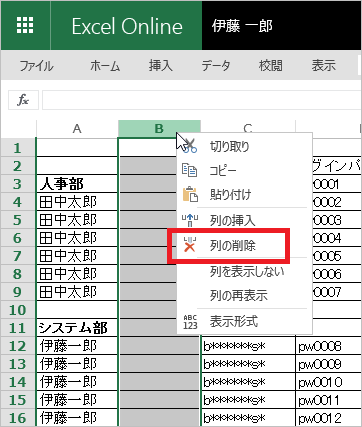362x427 pixels.
Task: Click the Copy icon in context menu
Action: click(x=190, y=170)
